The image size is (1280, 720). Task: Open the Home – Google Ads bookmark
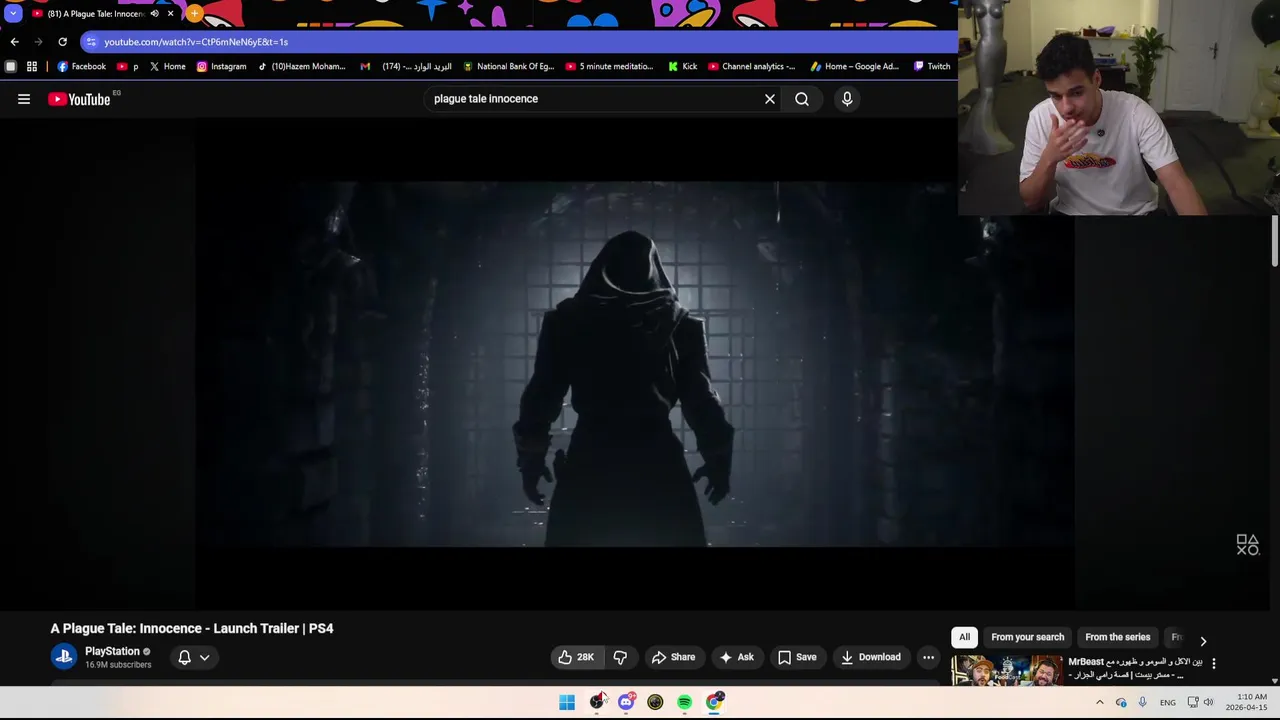pos(854,67)
